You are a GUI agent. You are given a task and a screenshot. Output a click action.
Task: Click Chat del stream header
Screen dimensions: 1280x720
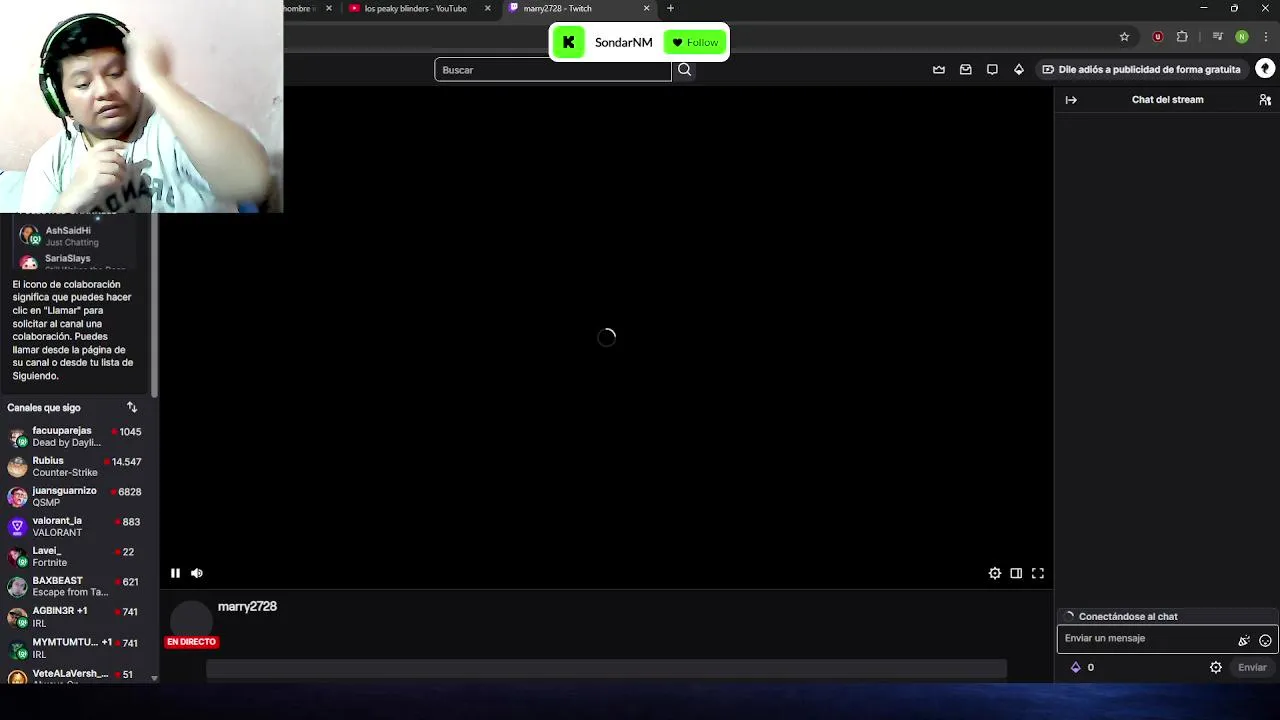click(x=1167, y=100)
